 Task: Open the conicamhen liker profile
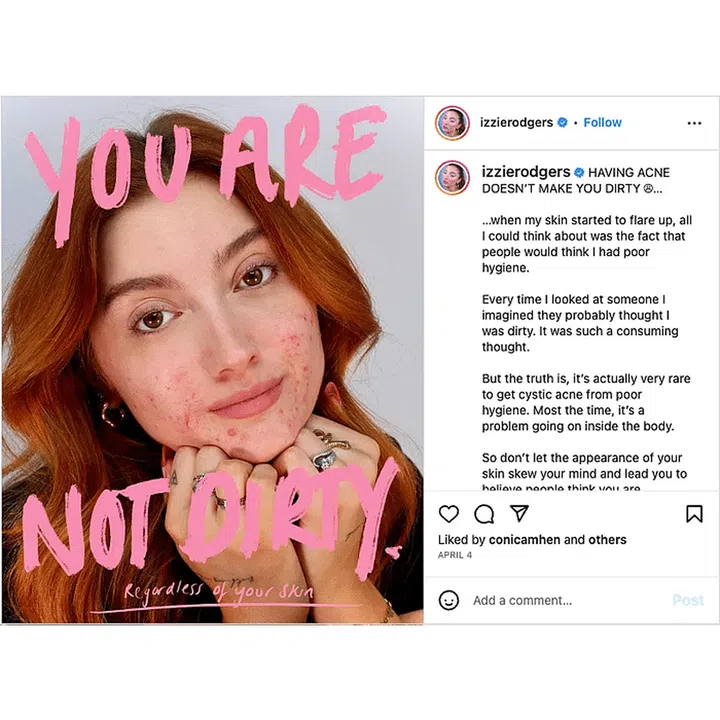point(524,540)
